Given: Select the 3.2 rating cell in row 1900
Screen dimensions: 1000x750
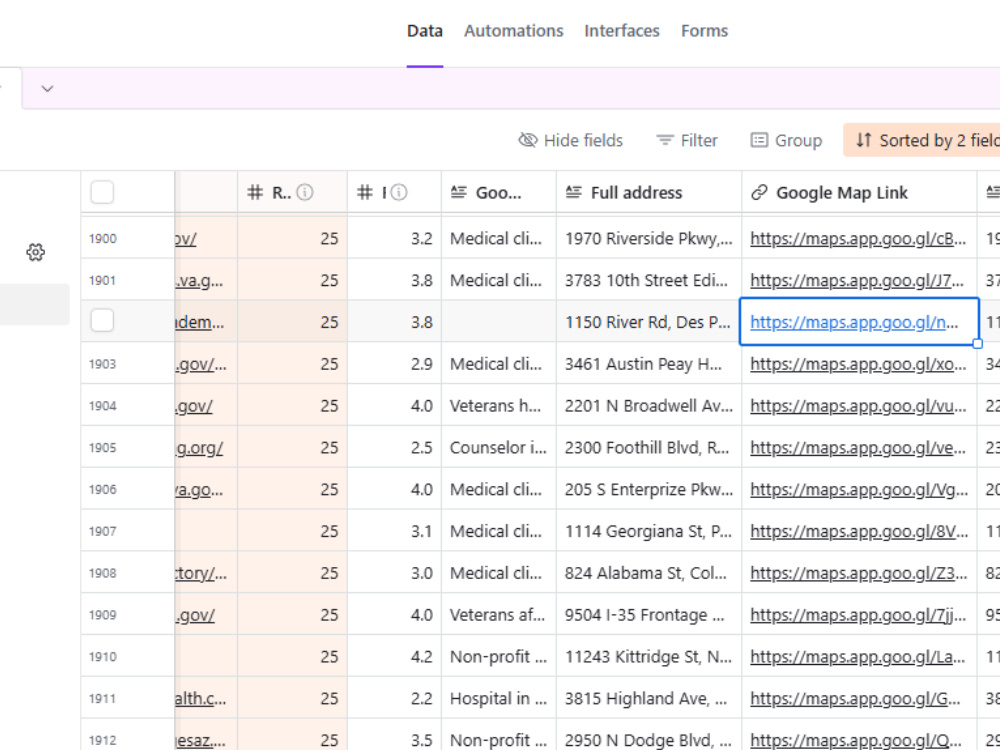Looking at the screenshot, I should [394, 239].
